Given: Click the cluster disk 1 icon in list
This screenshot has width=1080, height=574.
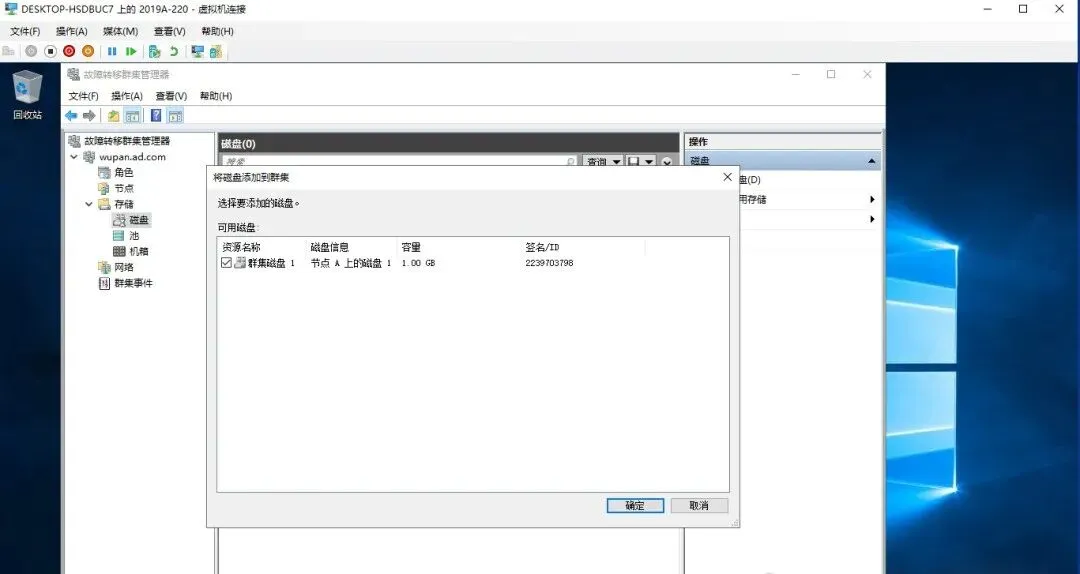Looking at the screenshot, I should coord(240,263).
